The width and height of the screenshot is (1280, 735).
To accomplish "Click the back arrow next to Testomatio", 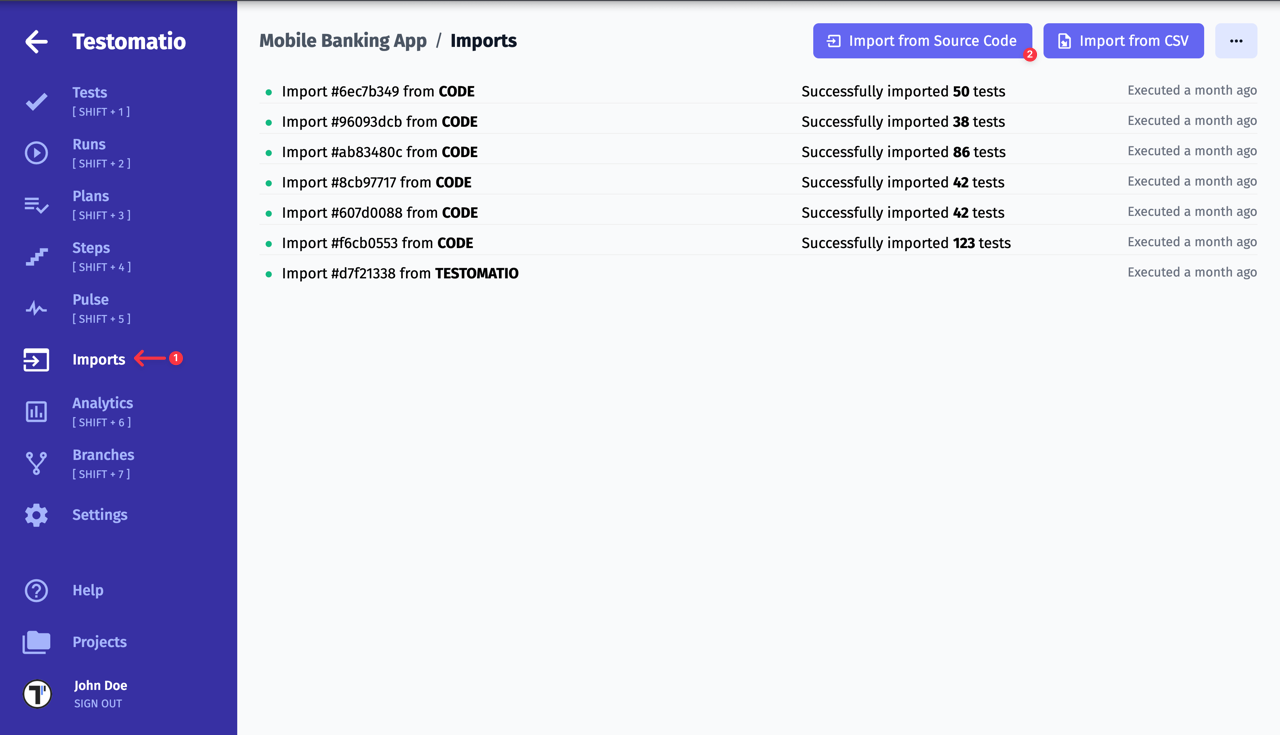I will (x=36, y=41).
